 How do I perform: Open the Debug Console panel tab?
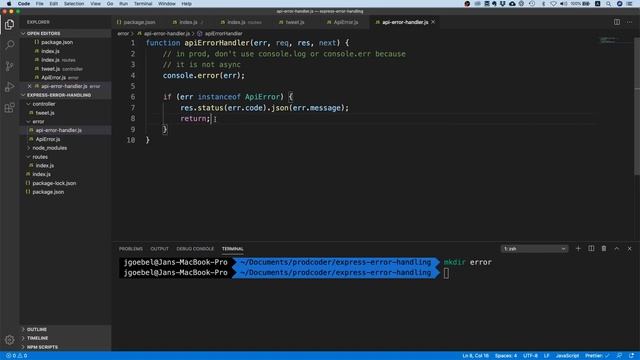[x=195, y=249]
